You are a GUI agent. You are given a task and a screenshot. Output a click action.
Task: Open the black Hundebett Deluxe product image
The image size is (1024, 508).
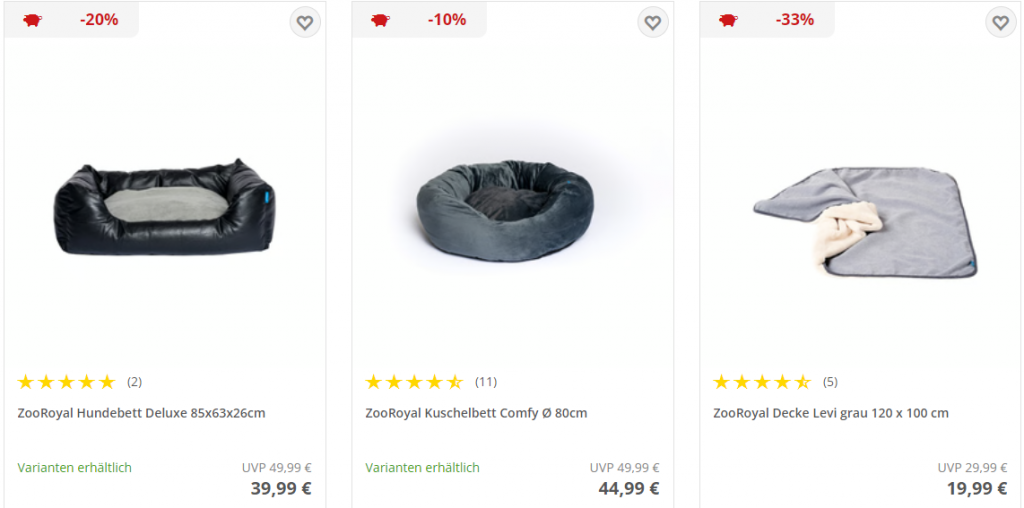click(165, 206)
